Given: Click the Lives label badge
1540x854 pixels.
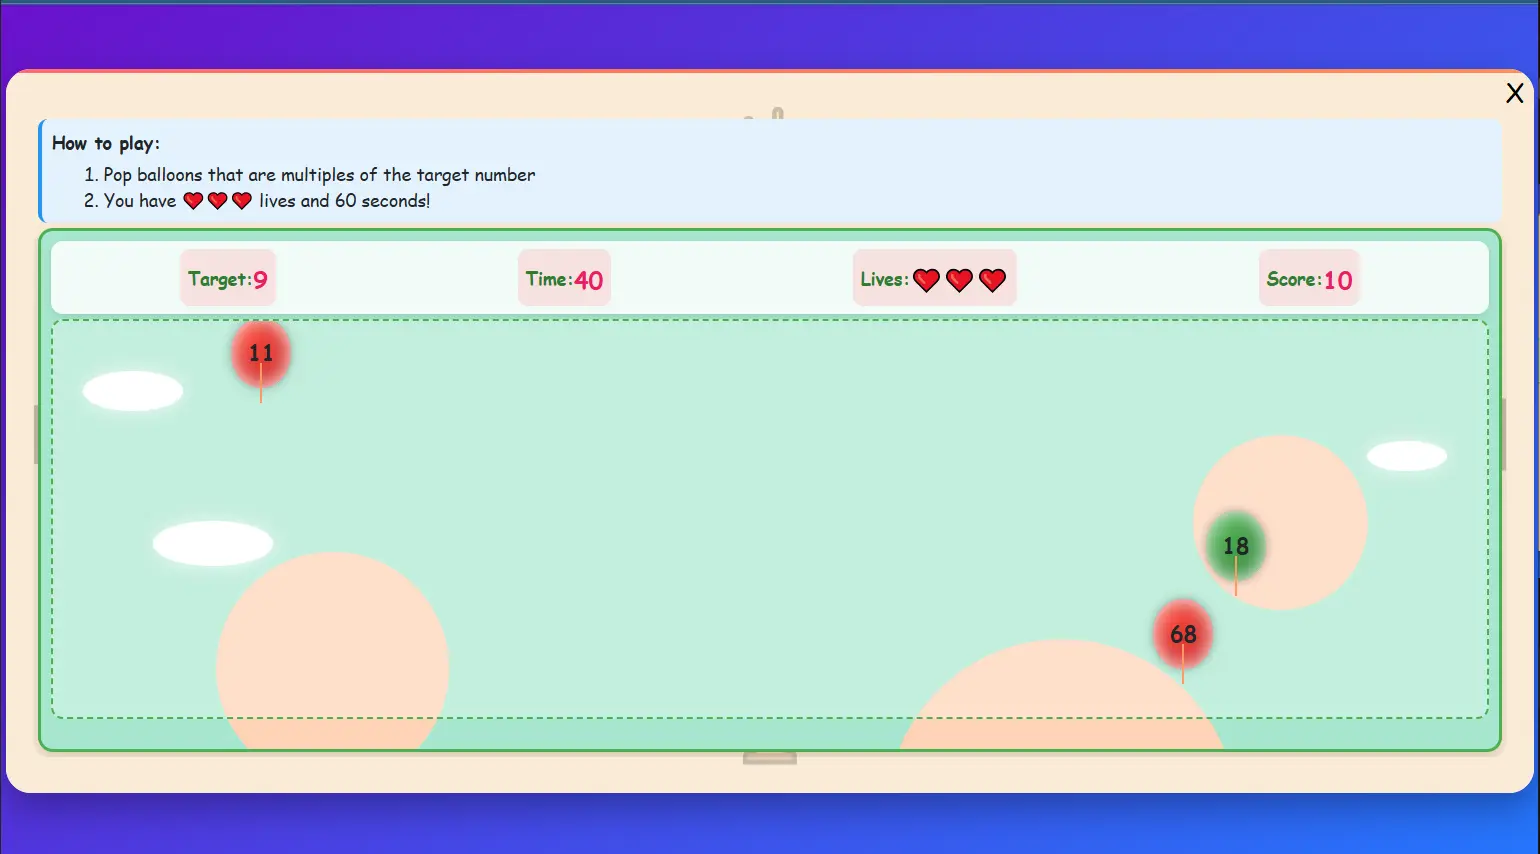Looking at the screenshot, I should (884, 278).
